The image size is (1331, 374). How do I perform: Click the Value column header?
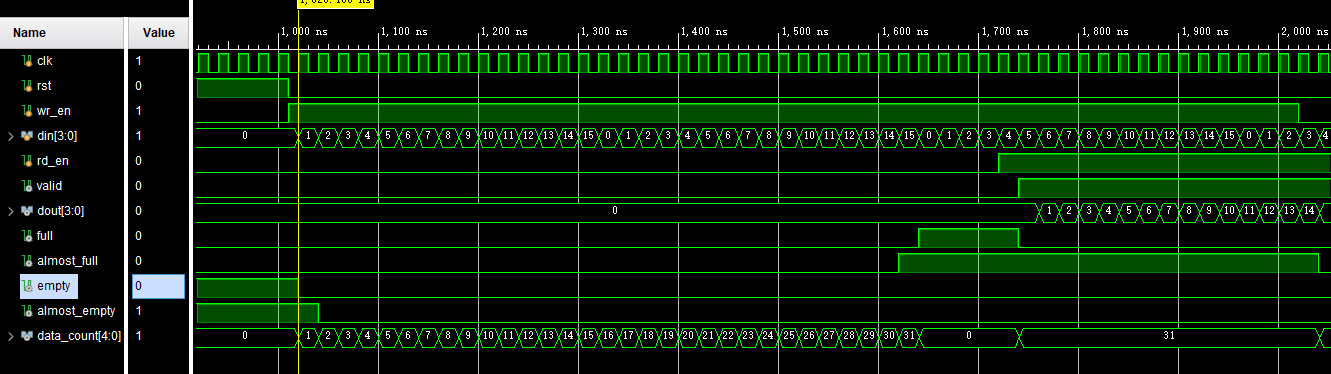pos(158,33)
